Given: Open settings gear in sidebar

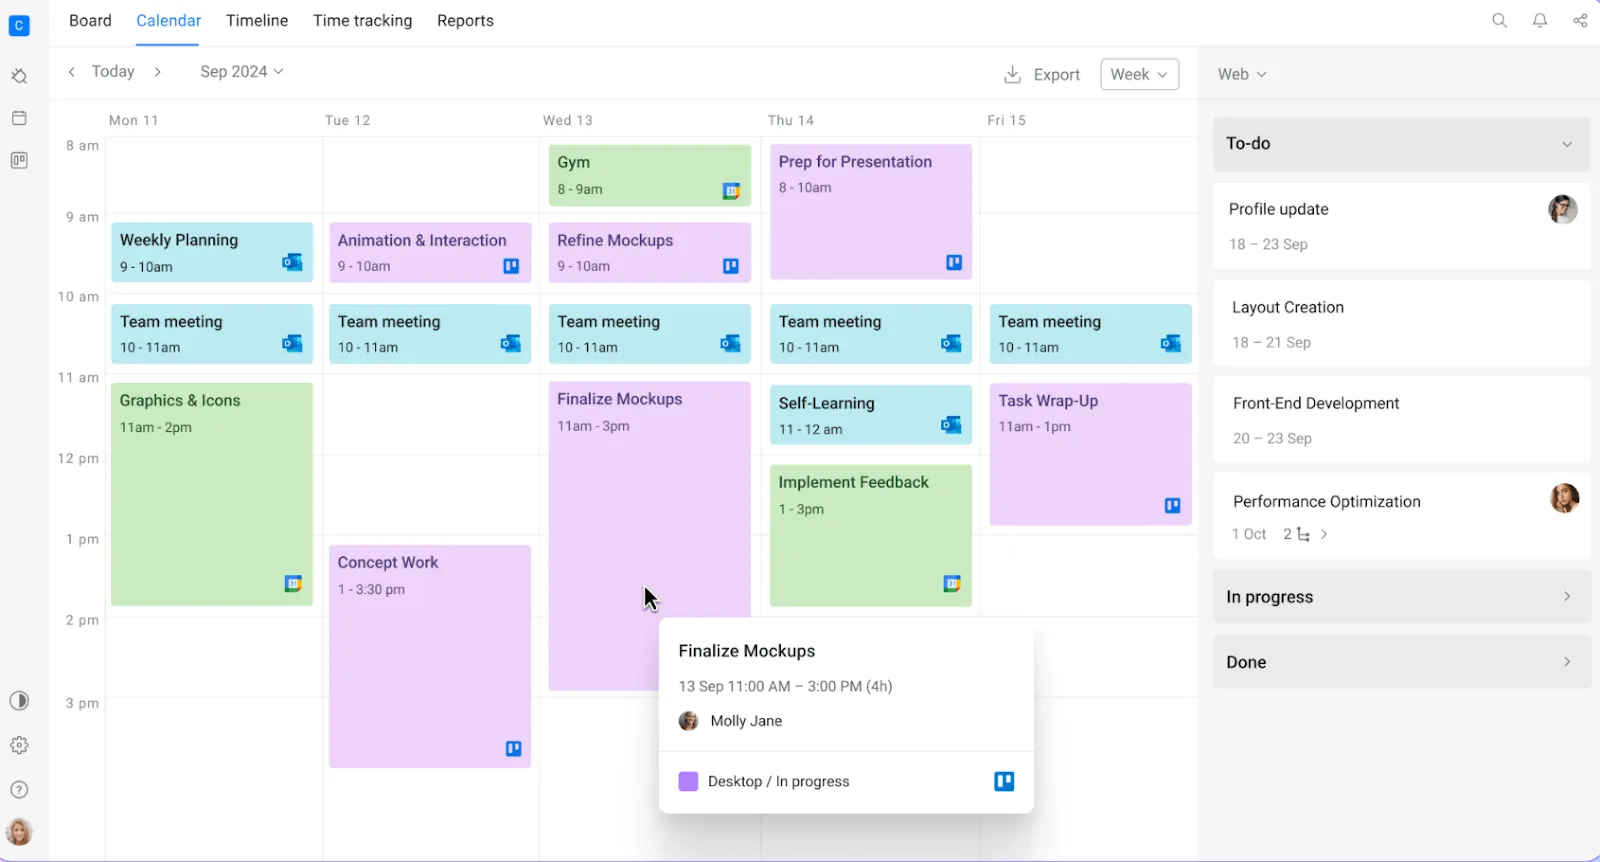Looking at the screenshot, I should [19, 745].
